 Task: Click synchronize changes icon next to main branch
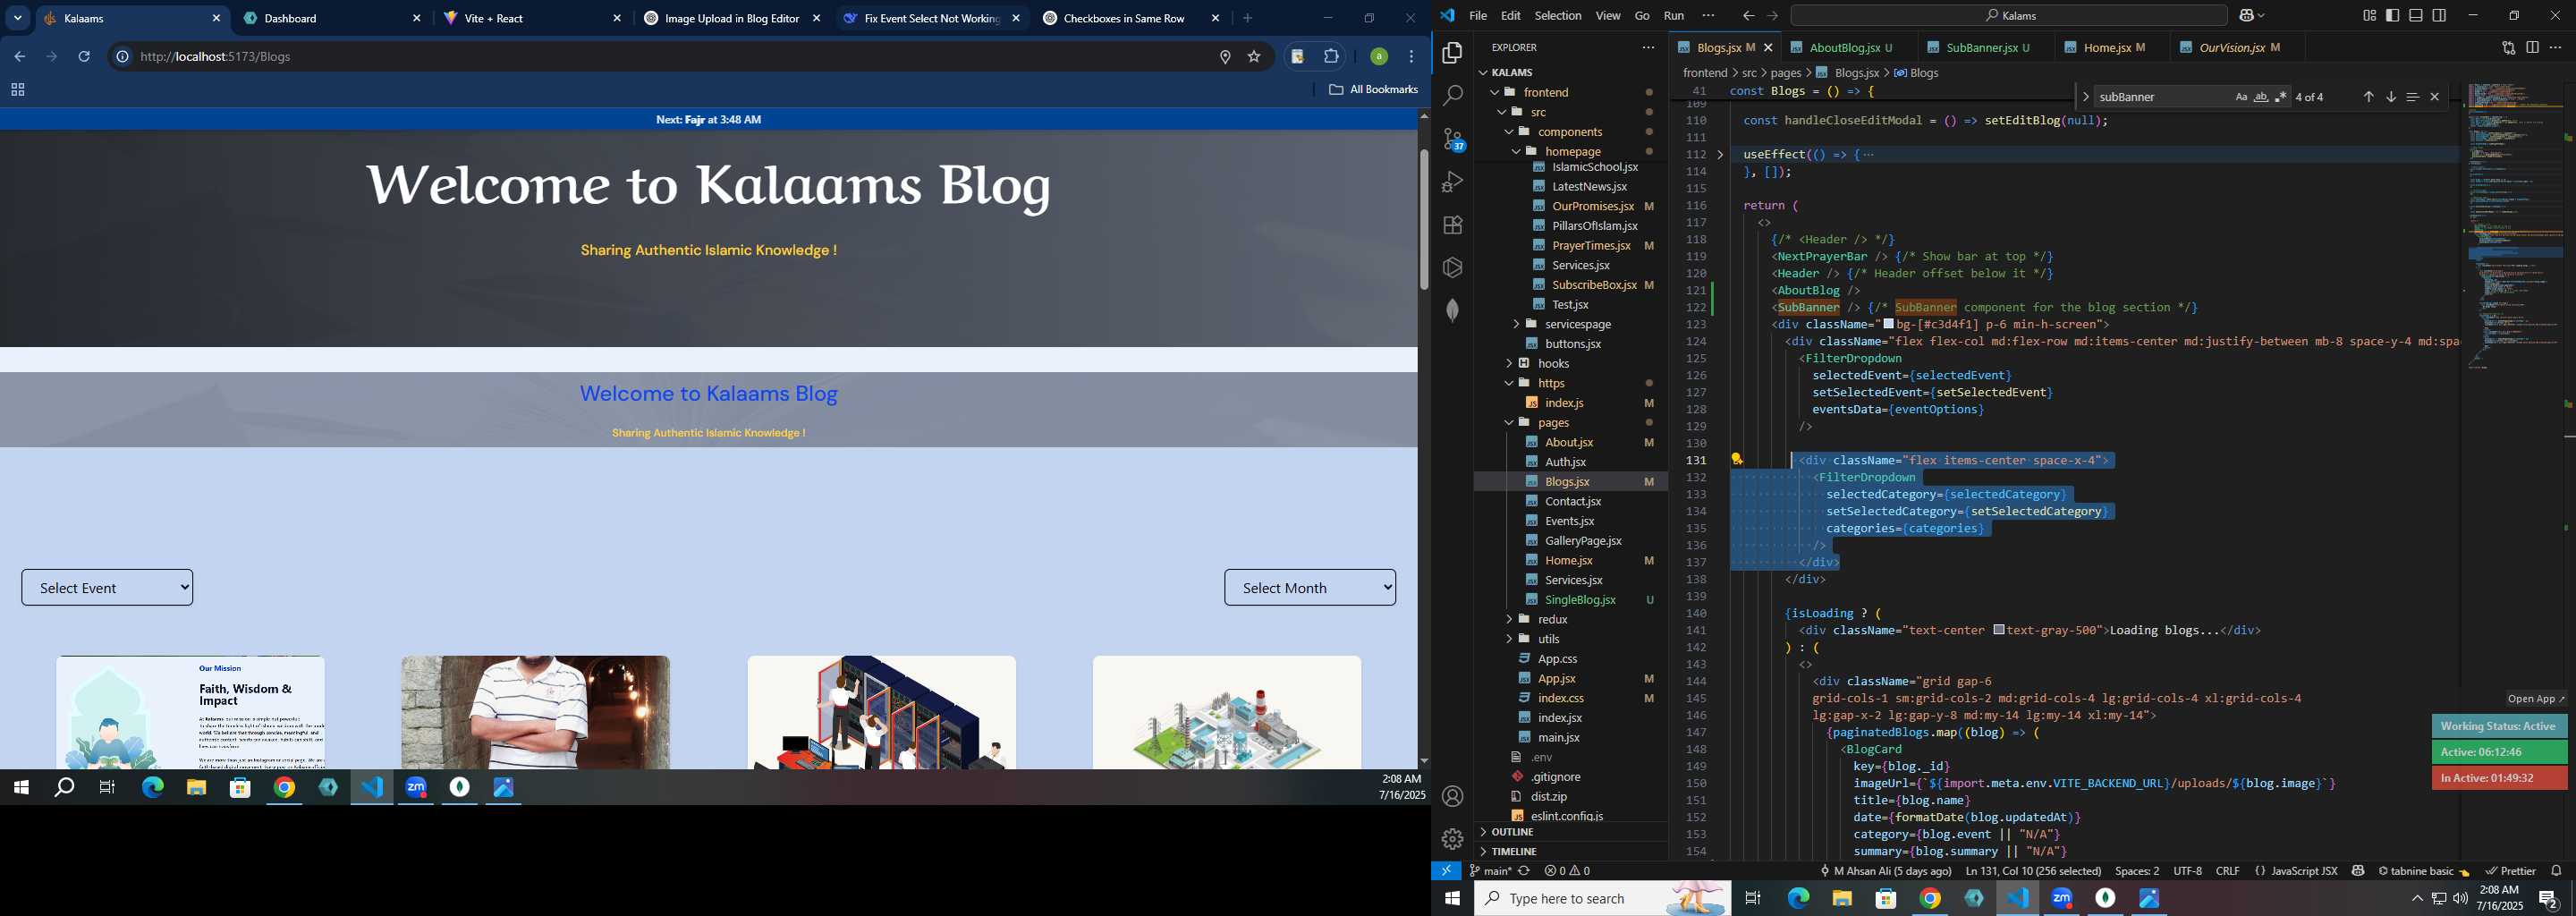pyautogui.click(x=1524, y=871)
